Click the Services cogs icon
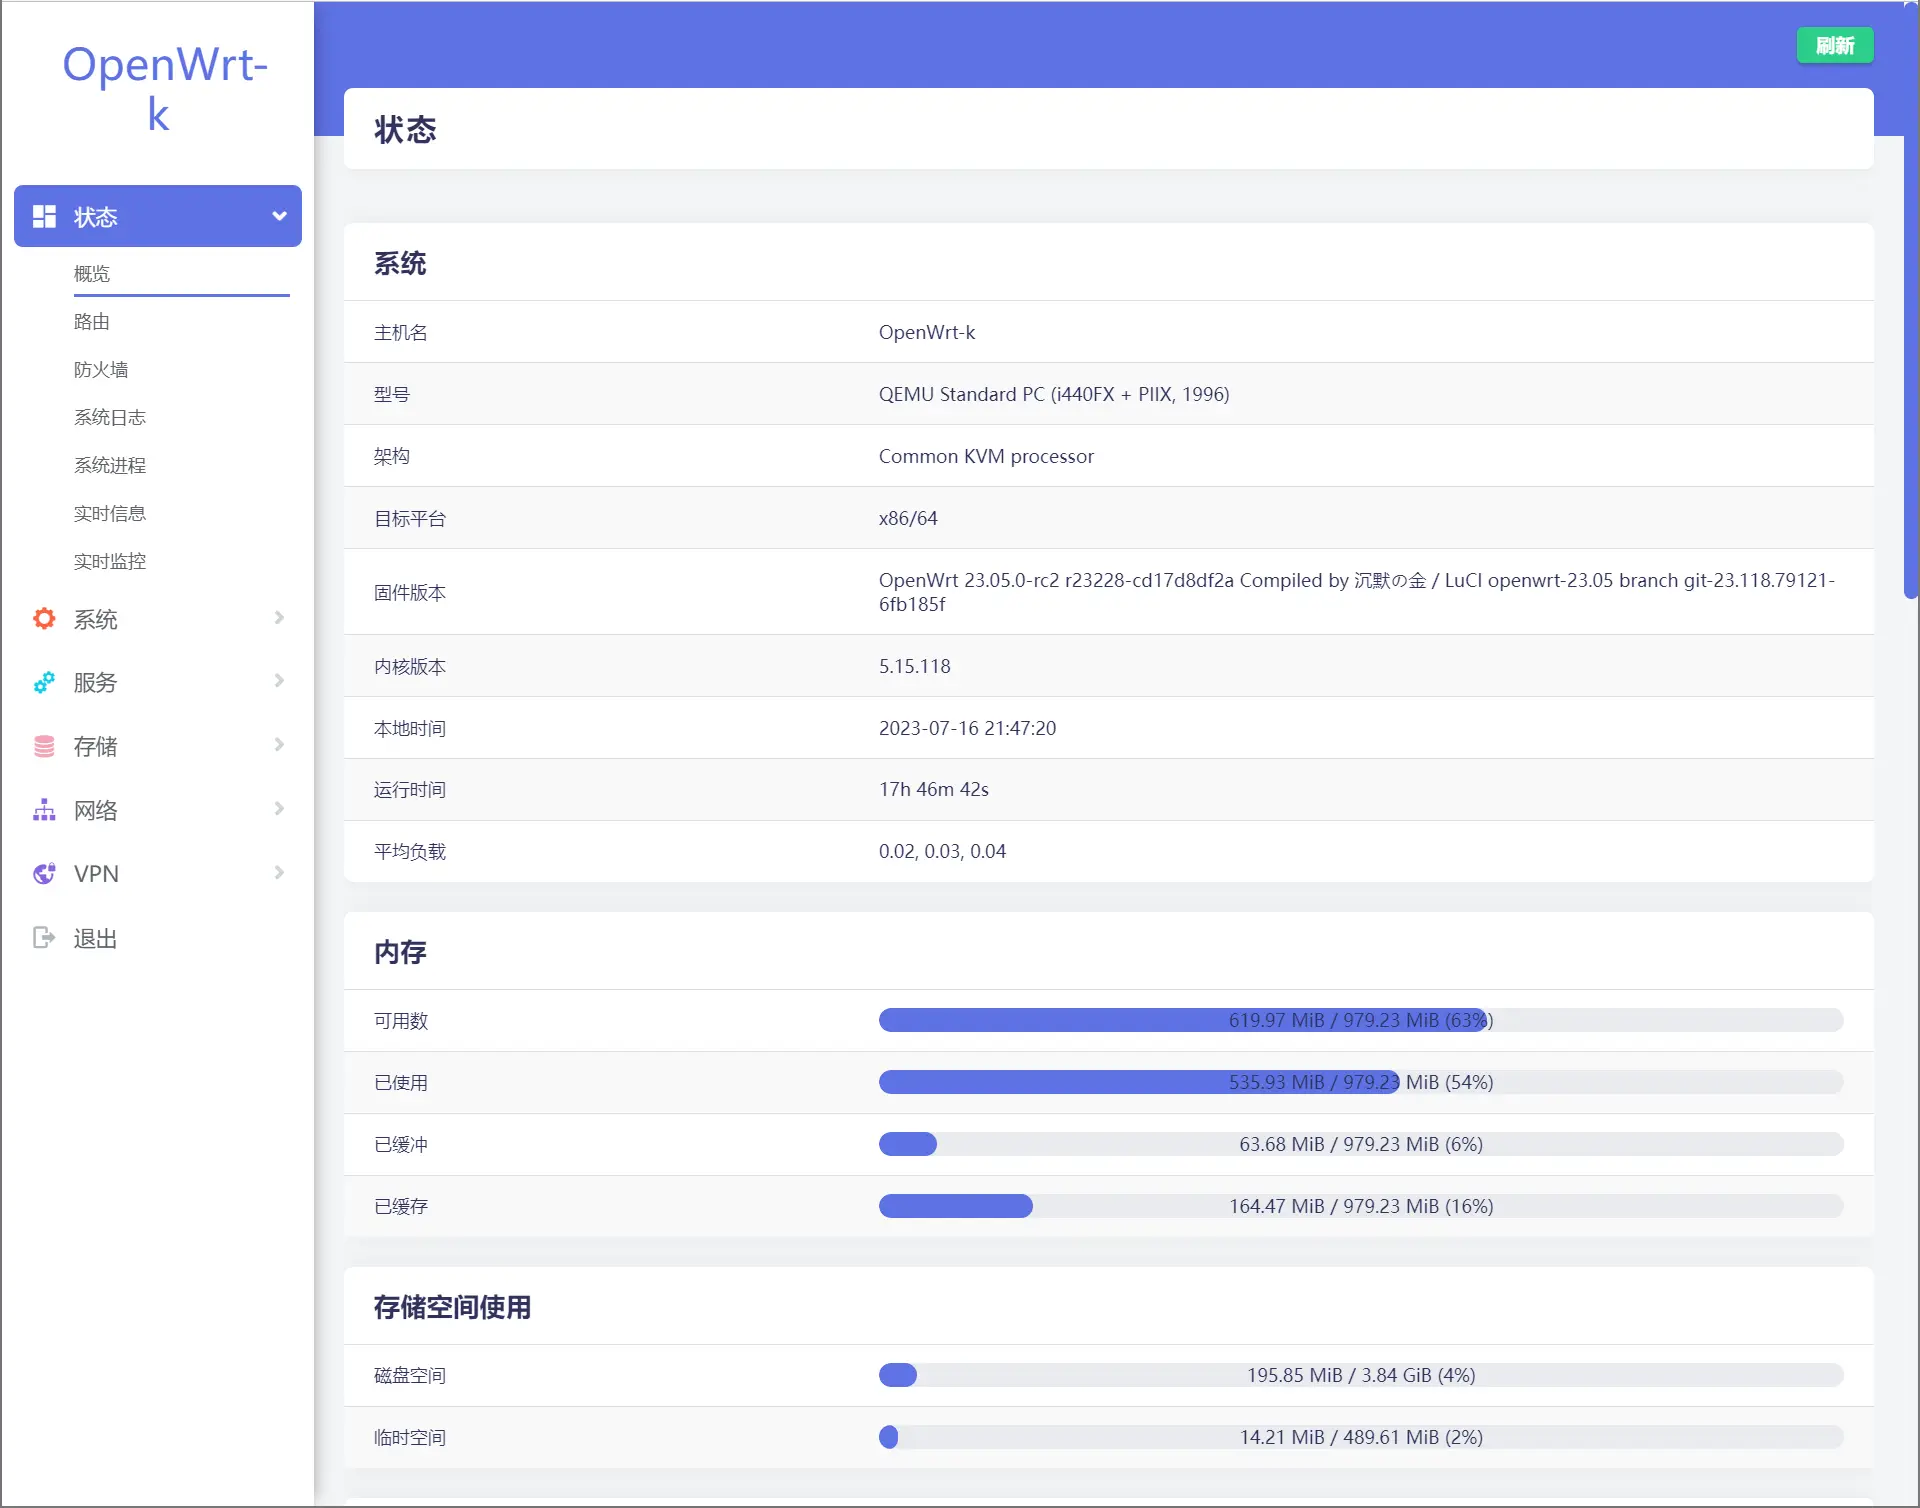Viewport: 1920px width, 1508px height. coord(44,683)
